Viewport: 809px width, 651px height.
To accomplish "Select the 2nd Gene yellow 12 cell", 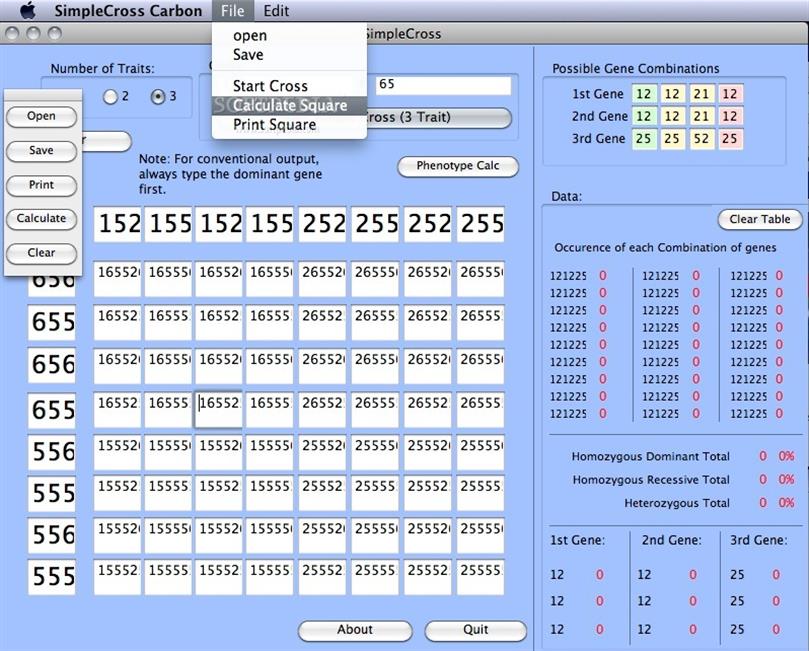I will coord(672,116).
